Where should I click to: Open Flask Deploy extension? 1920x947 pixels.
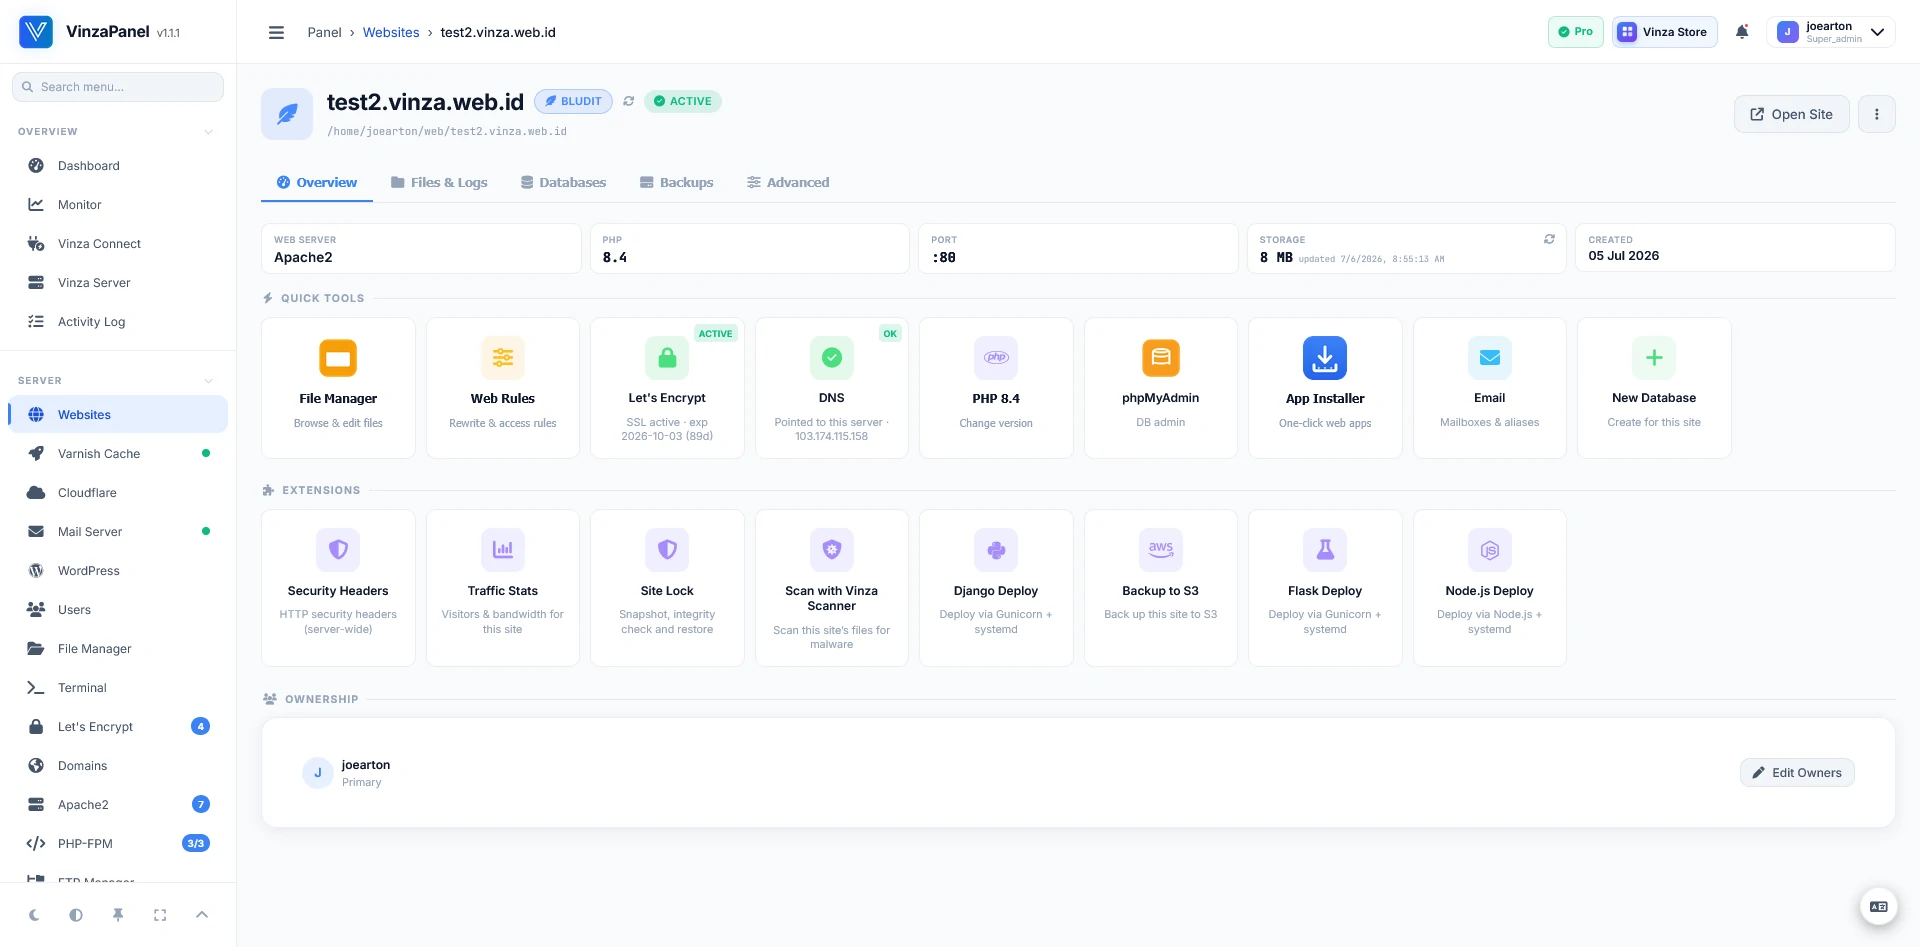pyautogui.click(x=1325, y=588)
